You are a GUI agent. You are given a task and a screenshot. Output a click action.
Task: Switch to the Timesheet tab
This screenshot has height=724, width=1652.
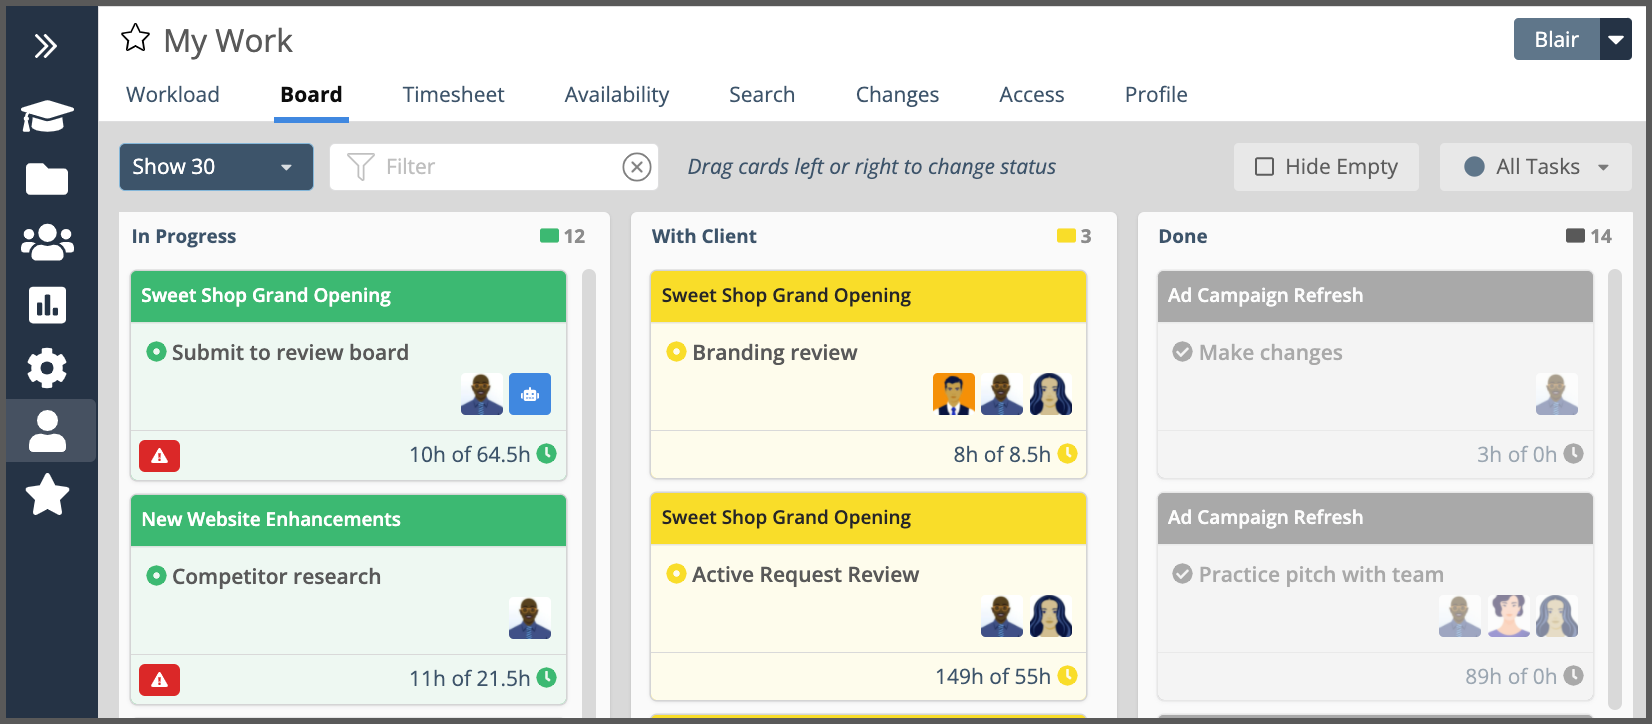tap(454, 95)
